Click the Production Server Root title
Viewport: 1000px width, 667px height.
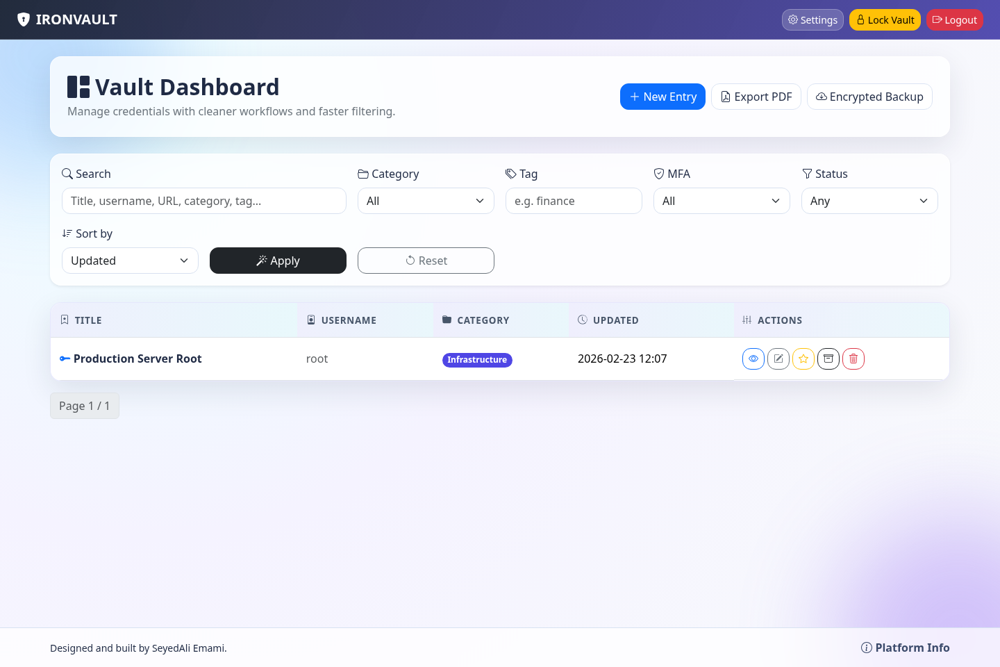click(x=137, y=358)
